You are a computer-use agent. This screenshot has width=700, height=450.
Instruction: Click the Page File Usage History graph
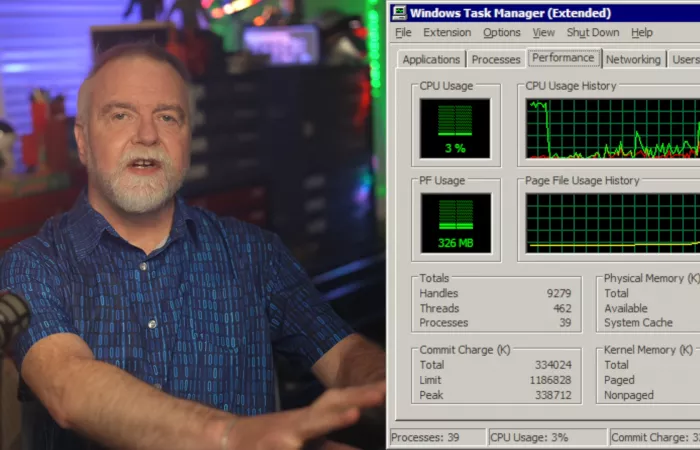pyautogui.click(x=613, y=223)
